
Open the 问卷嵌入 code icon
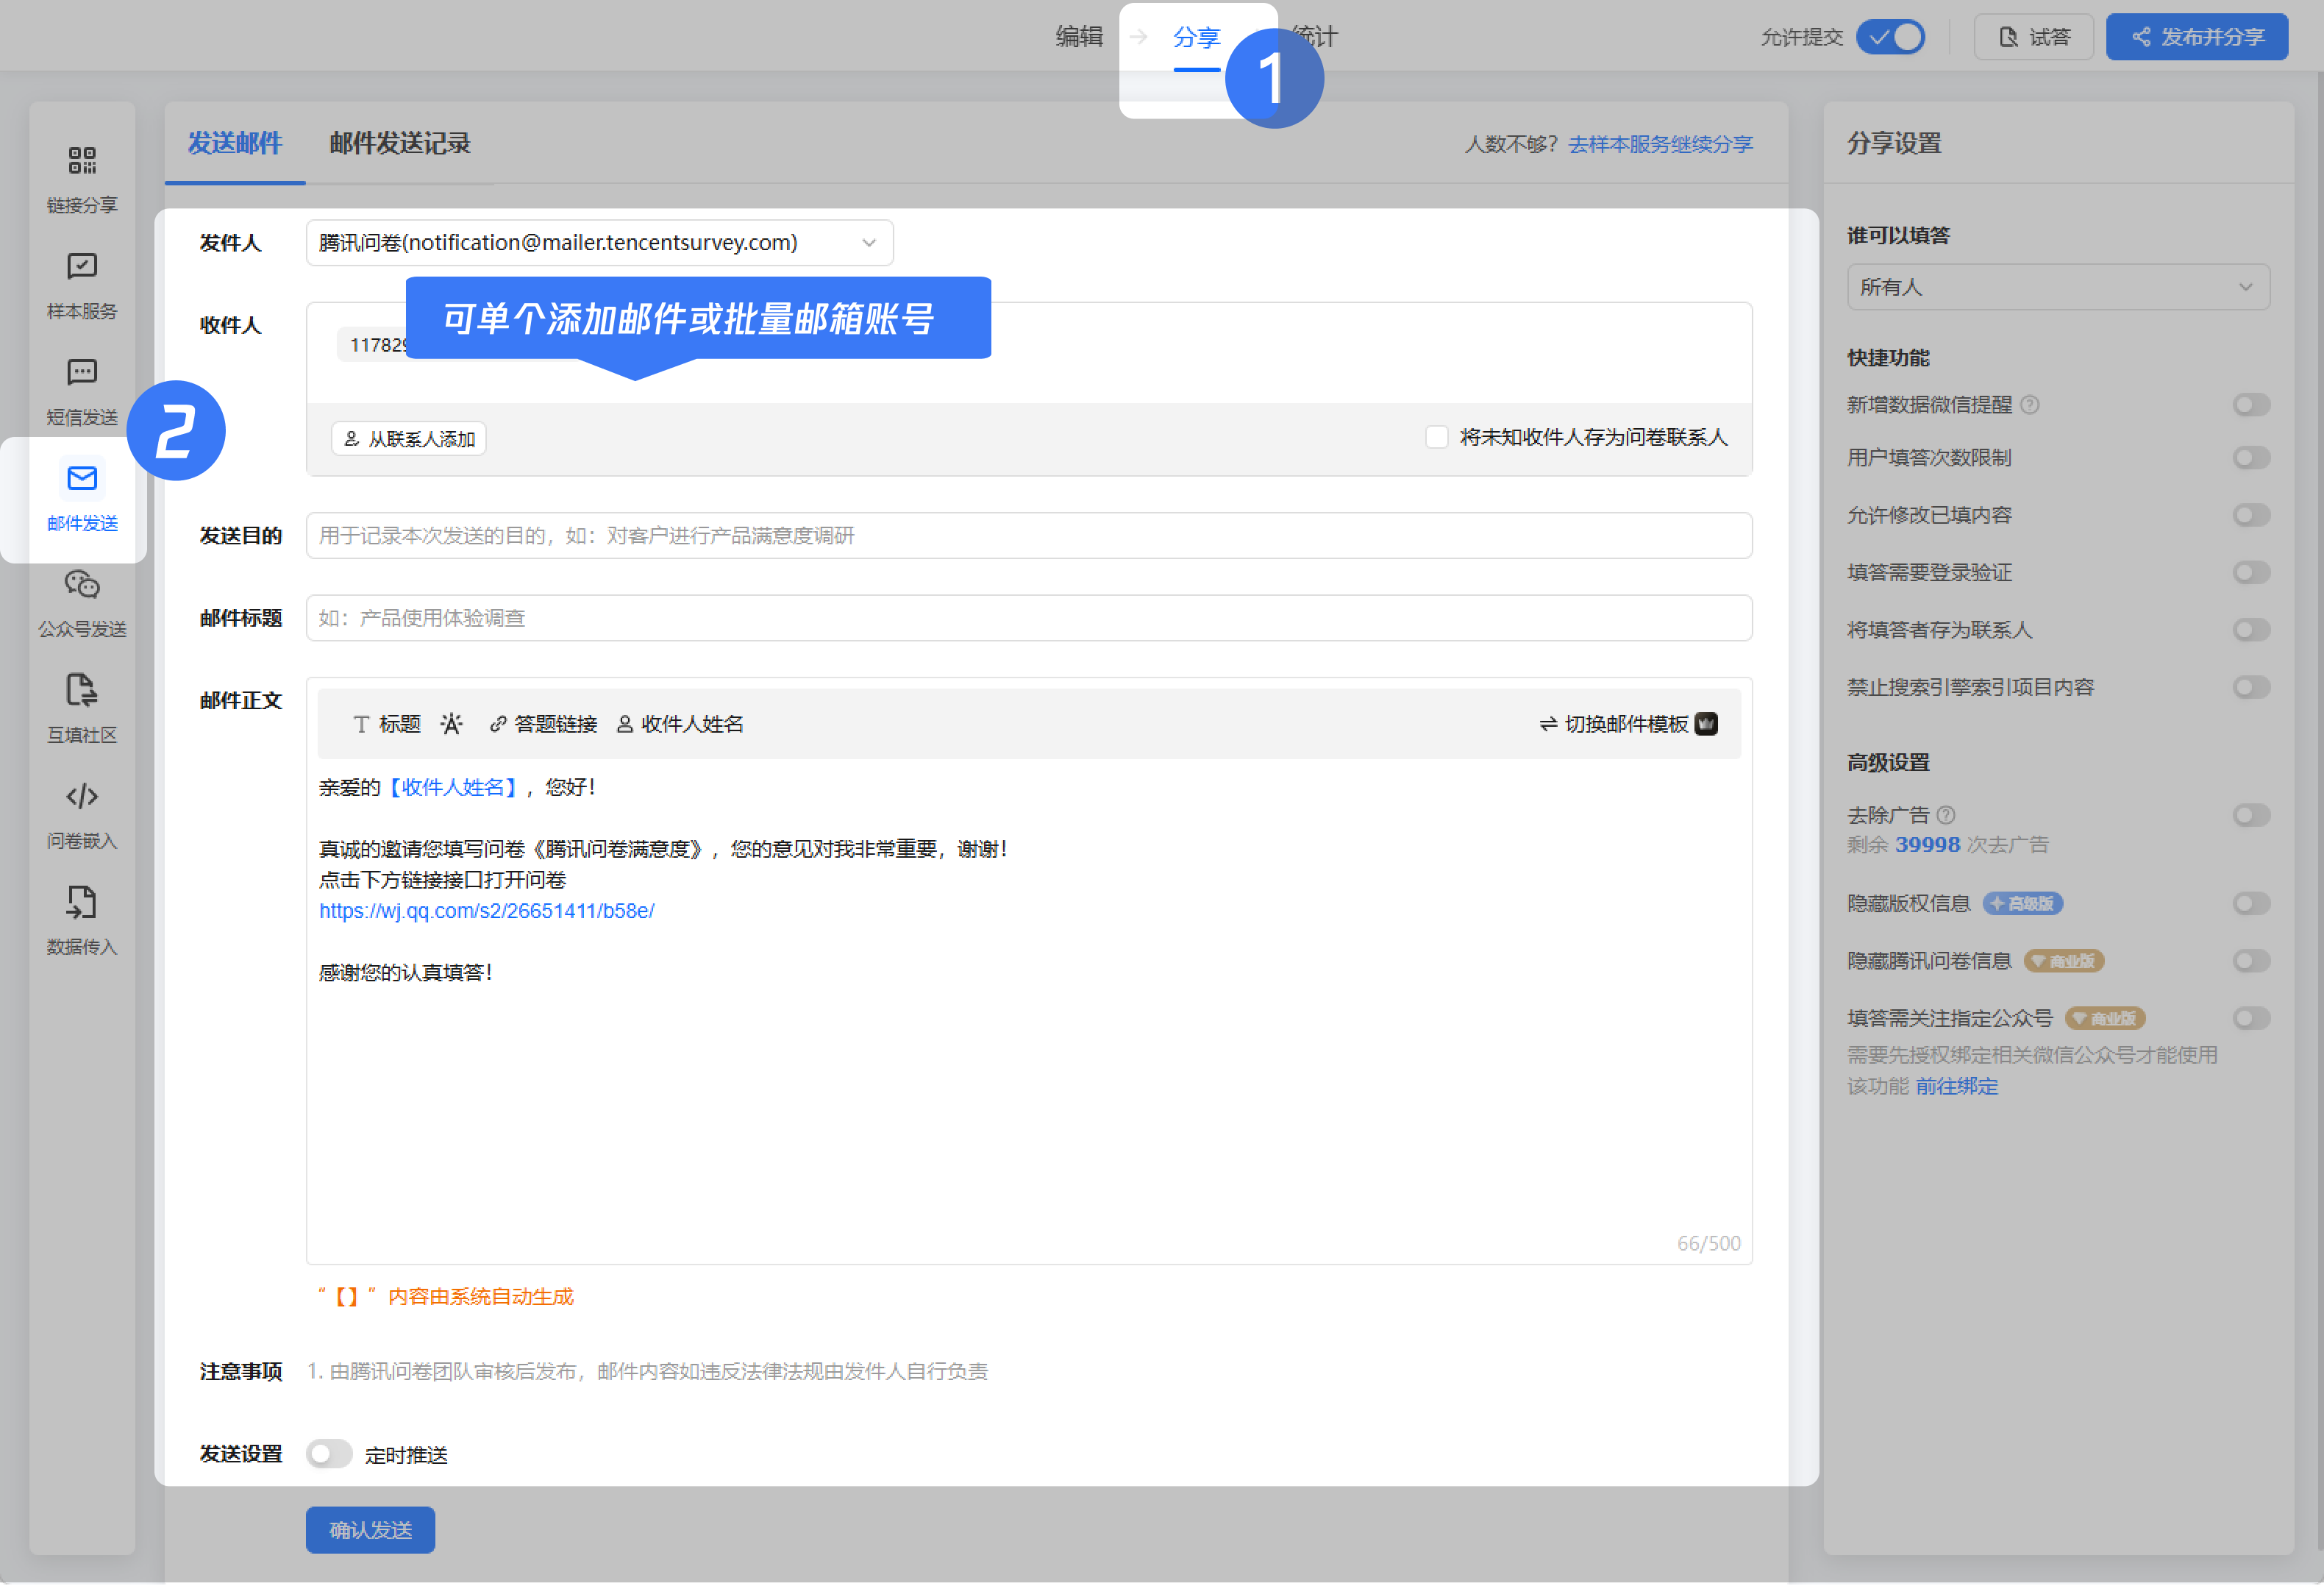pos(82,797)
